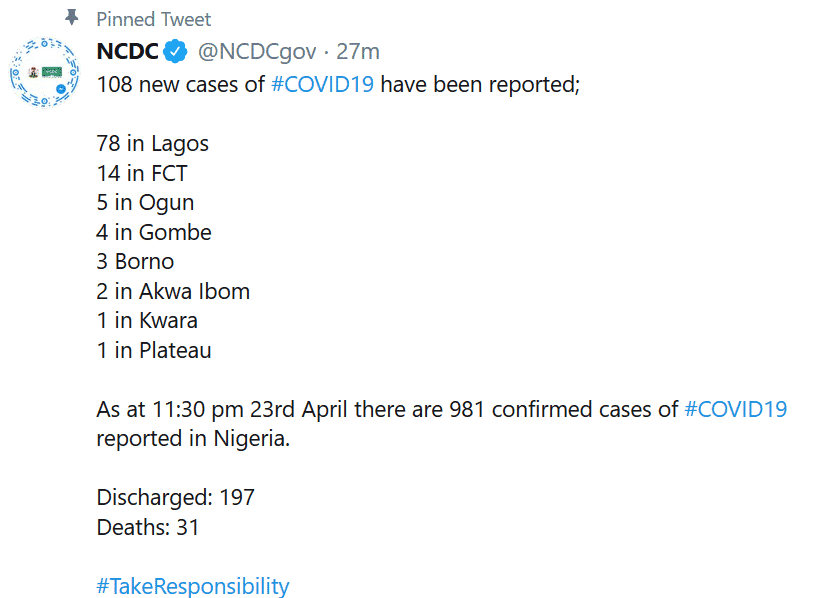Click the '2 in Akwa Ibom' line

(x=173, y=291)
